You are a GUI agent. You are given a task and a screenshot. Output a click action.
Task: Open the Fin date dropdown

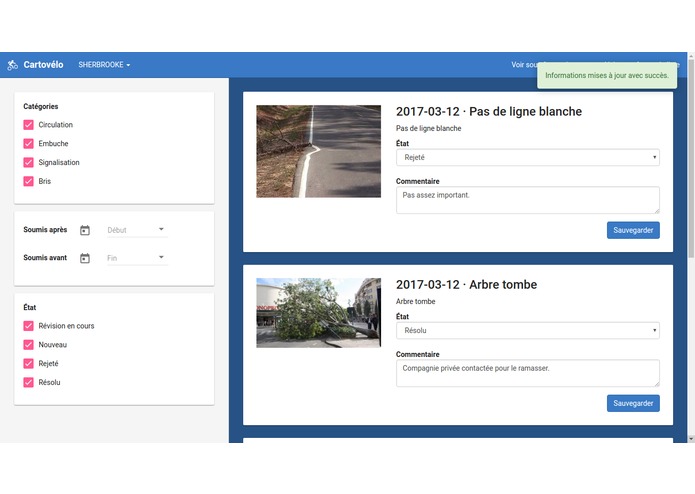137,258
